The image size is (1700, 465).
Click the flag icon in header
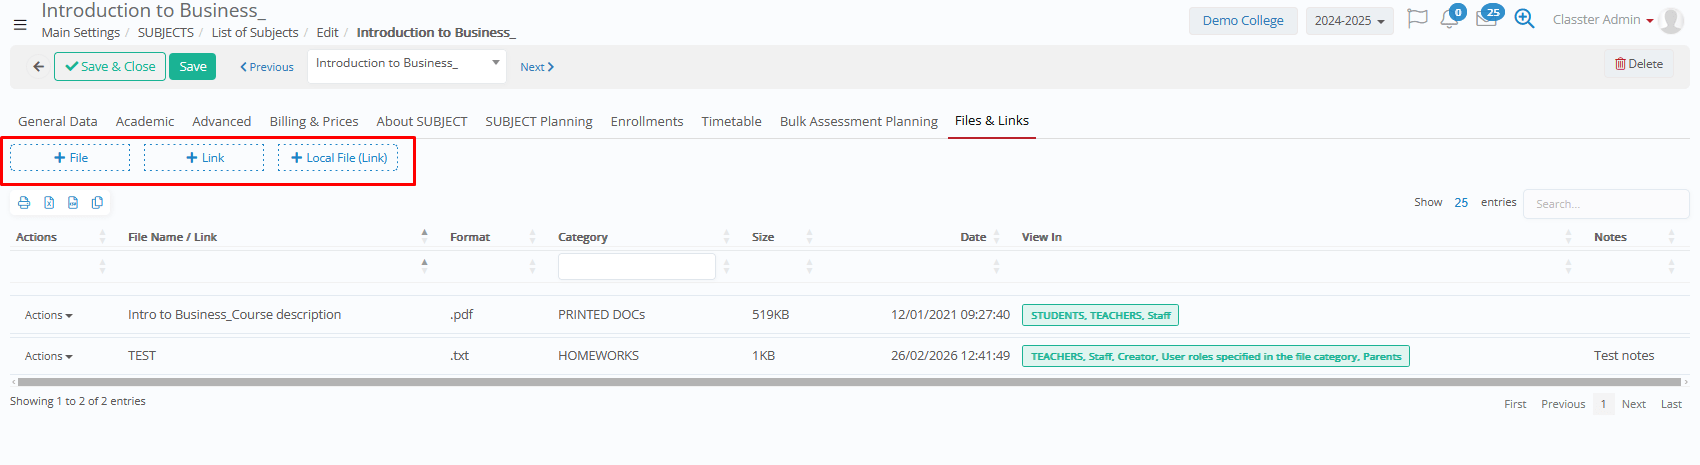pyautogui.click(x=1416, y=20)
